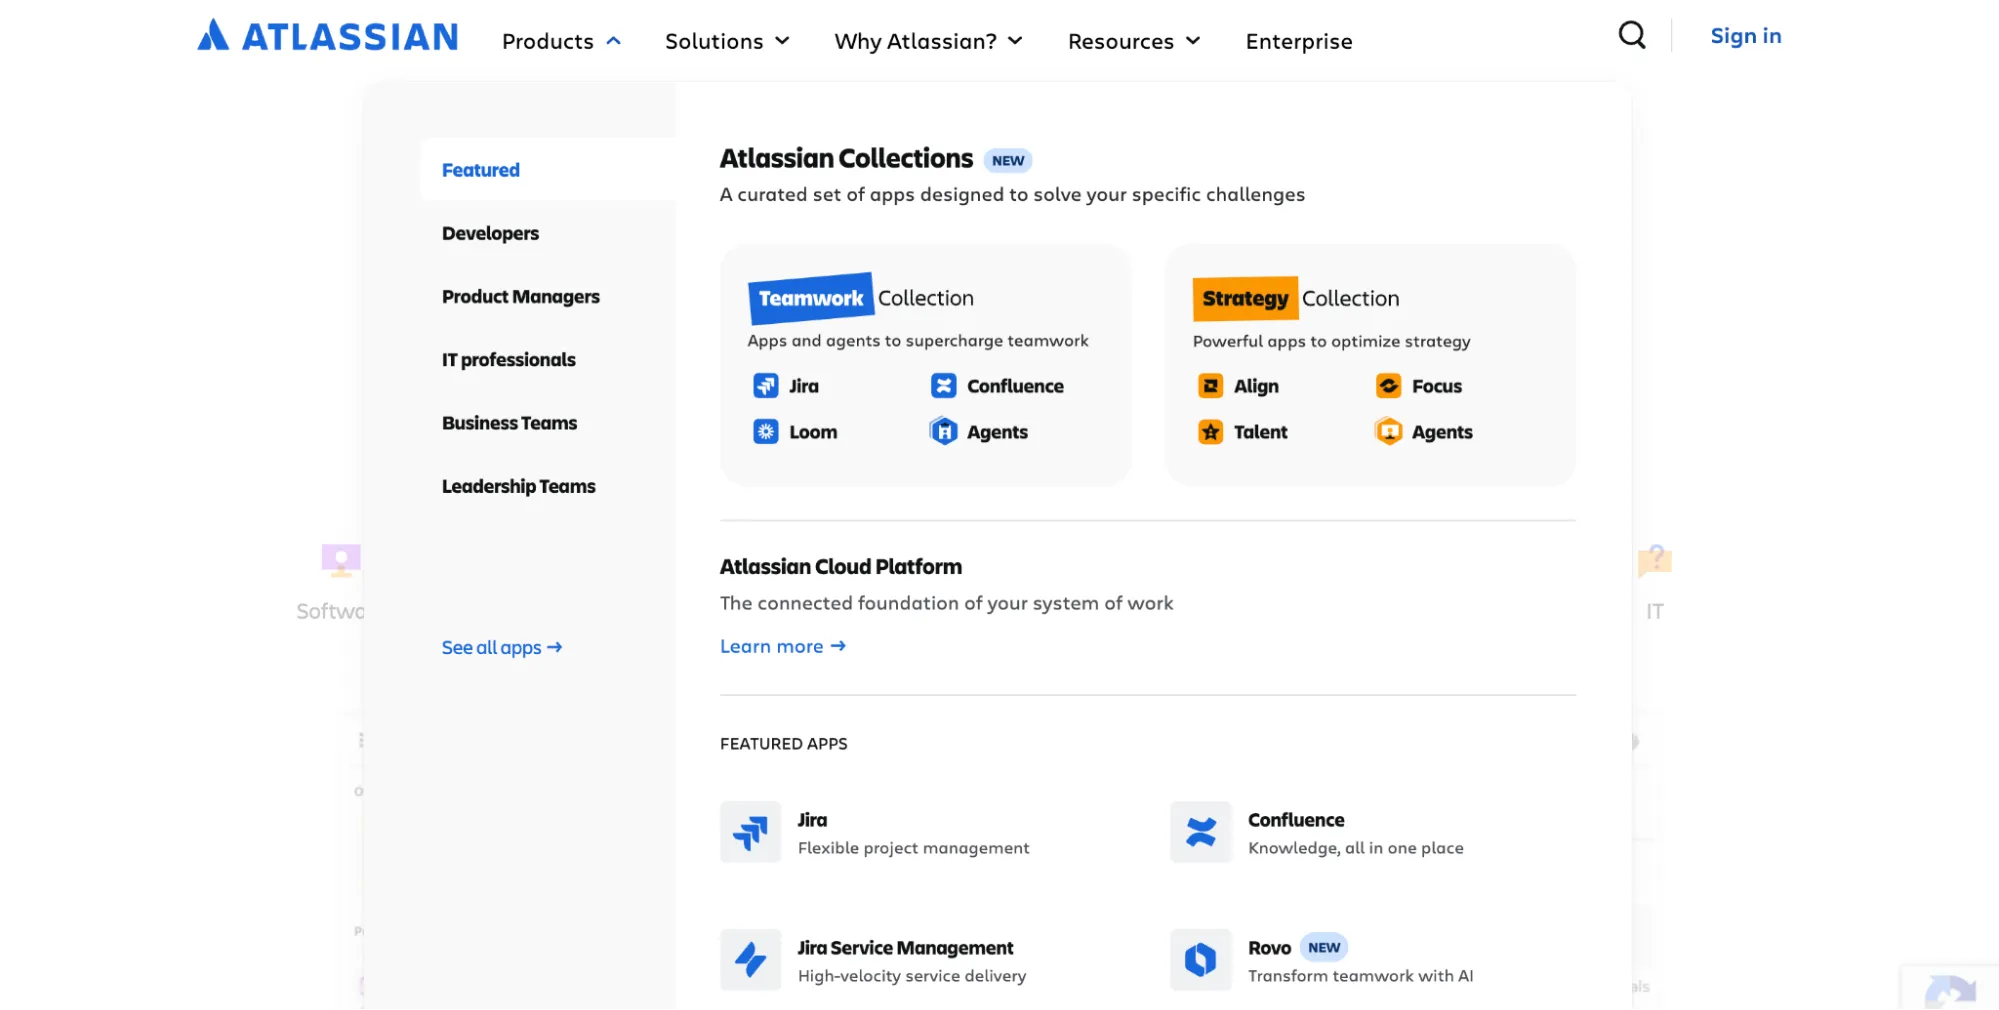Click the Align icon in Strategy Collection
The height and width of the screenshot is (1010, 1999).
[1210, 386]
